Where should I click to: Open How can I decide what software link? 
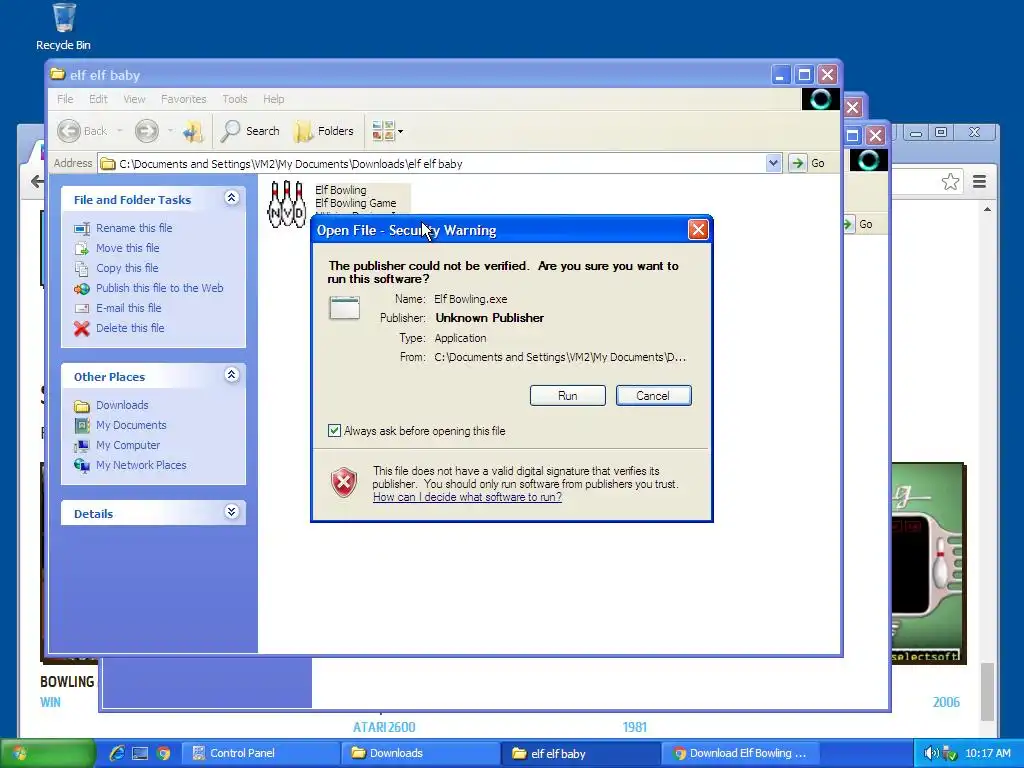[467, 498]
